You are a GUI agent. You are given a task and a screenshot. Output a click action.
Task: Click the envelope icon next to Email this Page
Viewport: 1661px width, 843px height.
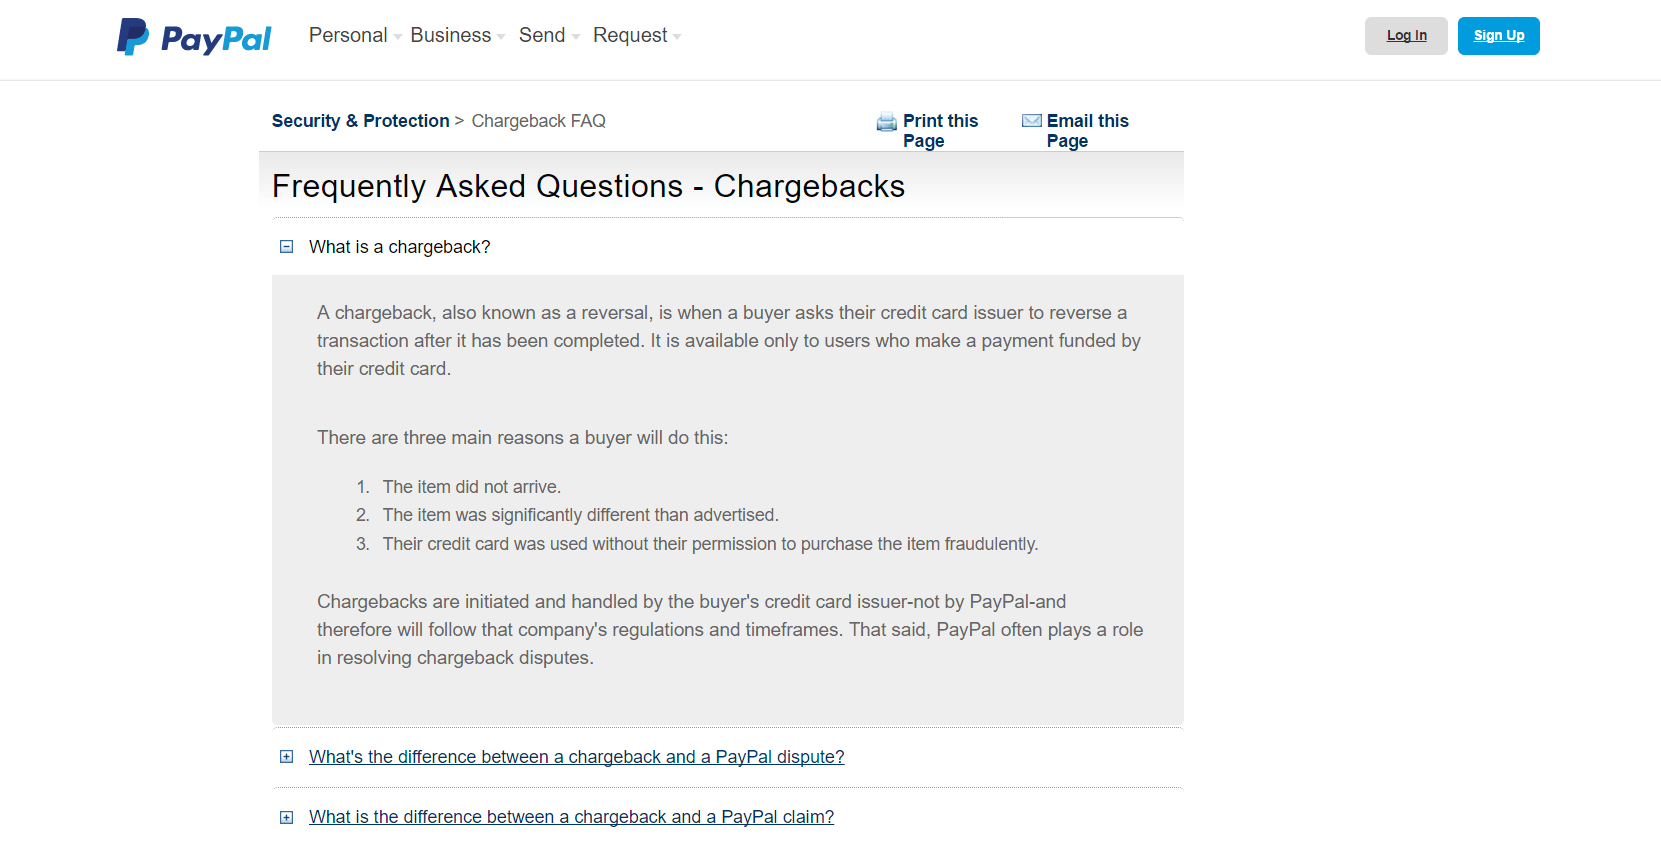click(x=1031, y=120)
